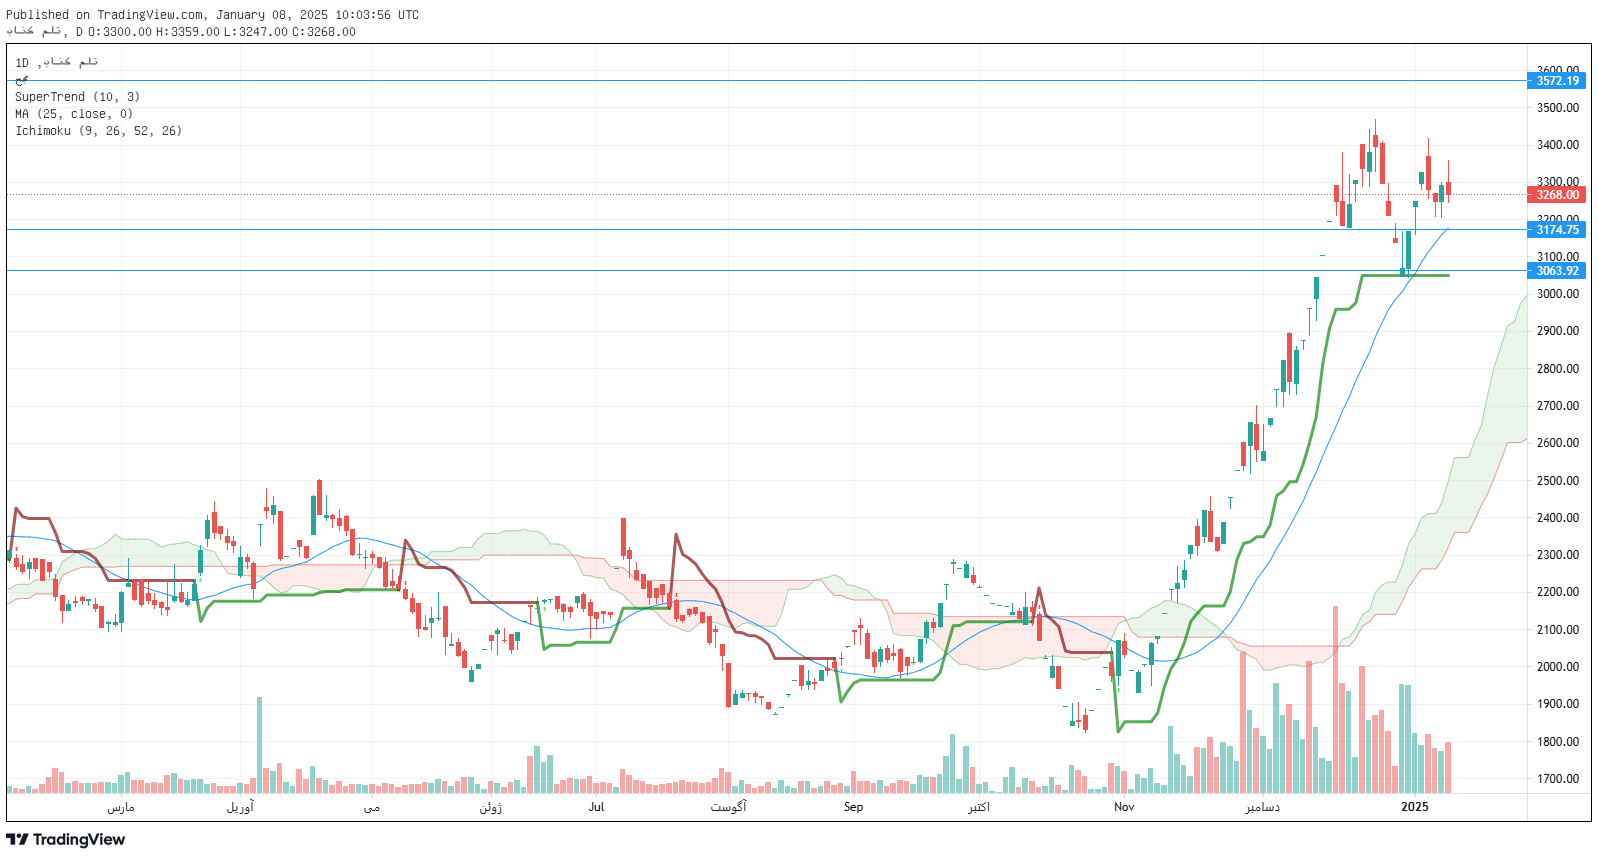This screenshot has width=1598, height=858.
Task: Click the L:3247.00 low value
Action: [255, 32]
